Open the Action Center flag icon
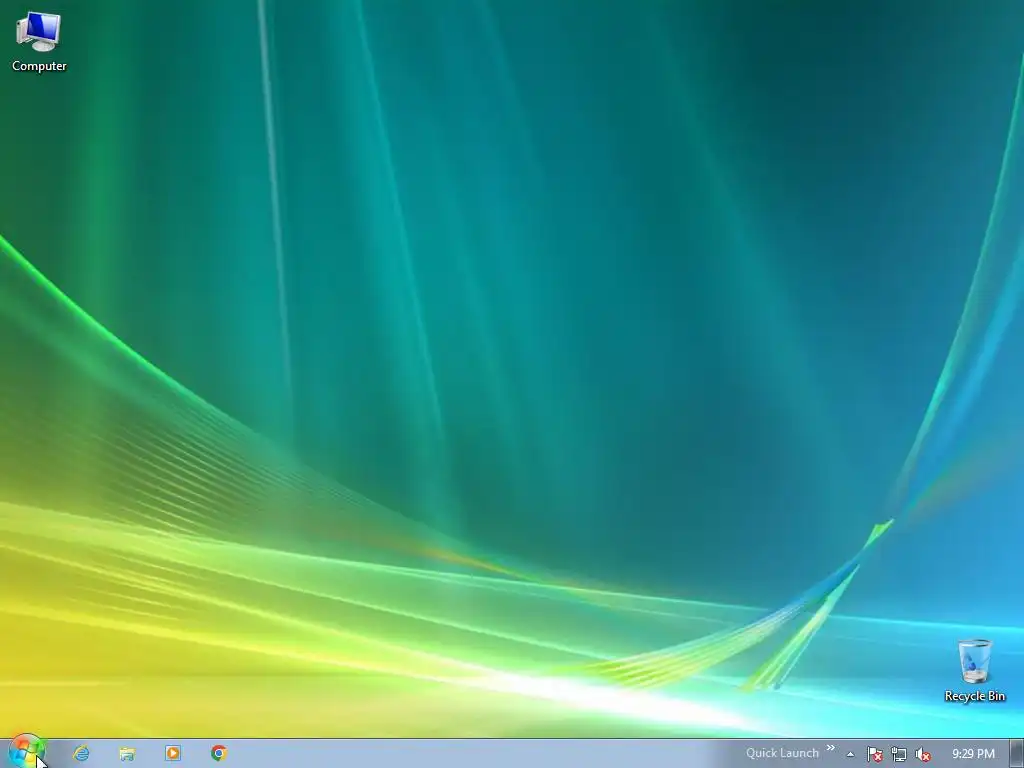This screenshot has height=768, width=1024. click(874, 754)
